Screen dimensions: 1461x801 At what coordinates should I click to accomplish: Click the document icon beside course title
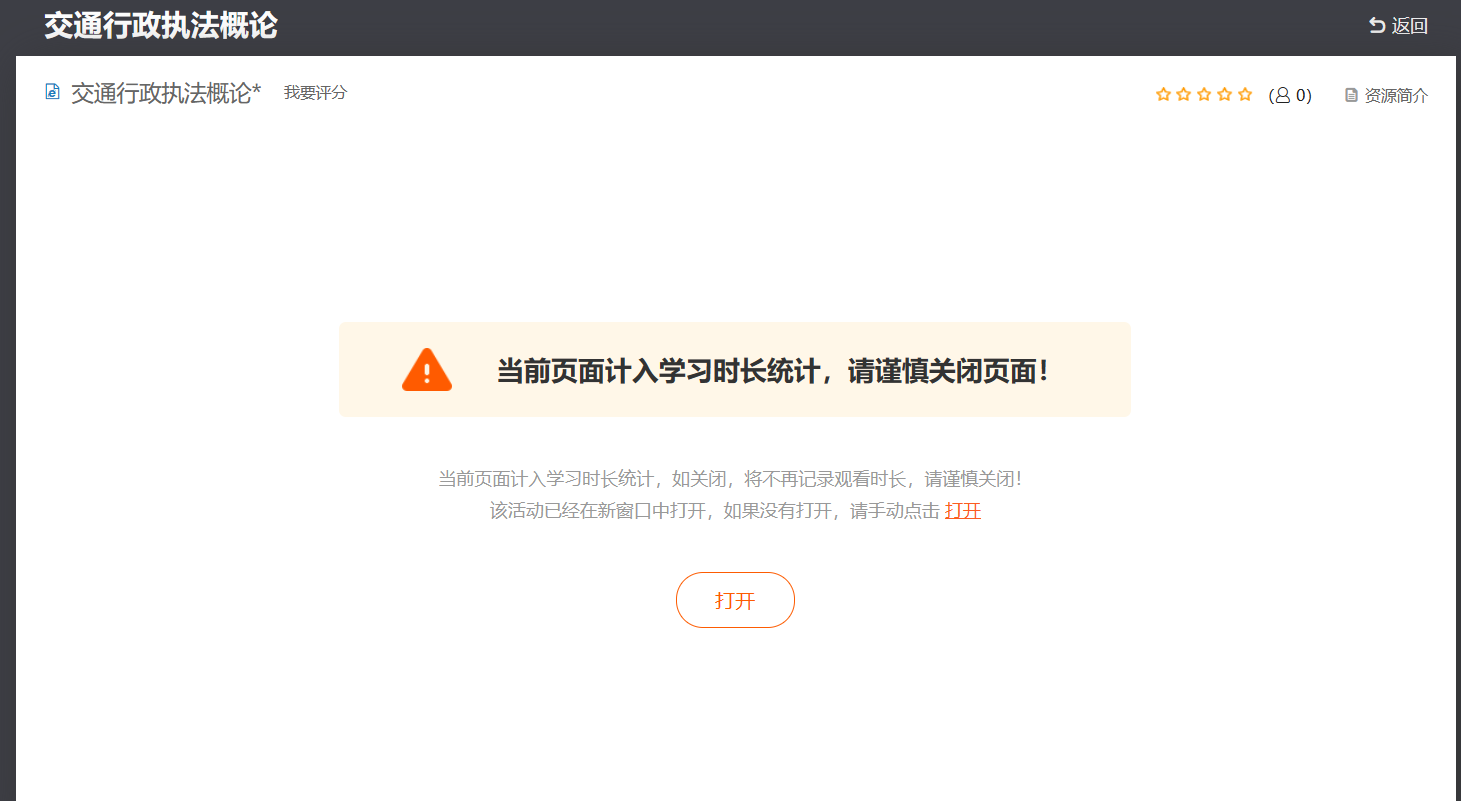53,92
